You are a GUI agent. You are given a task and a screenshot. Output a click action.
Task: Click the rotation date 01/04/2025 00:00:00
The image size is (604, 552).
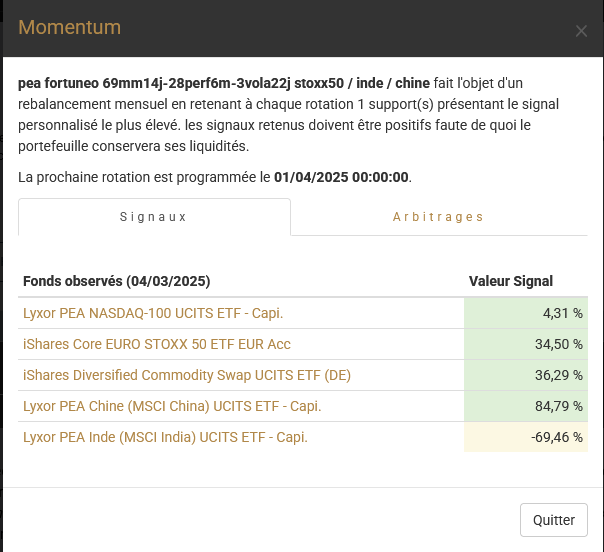click(x=341, y=177)
